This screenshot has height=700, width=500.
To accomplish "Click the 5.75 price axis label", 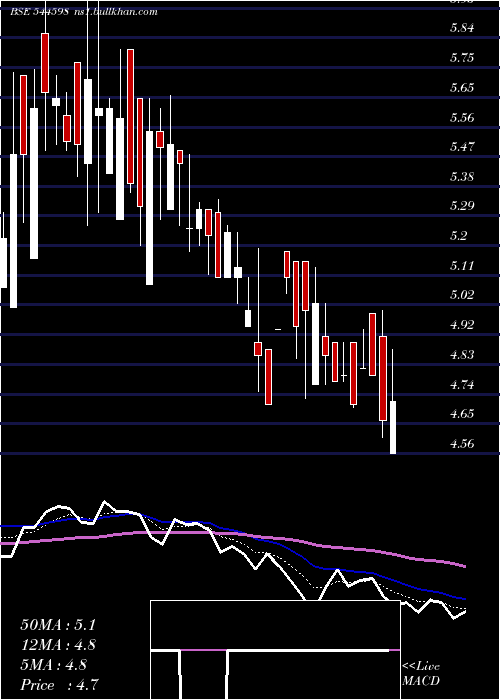I will coord(462,58).
